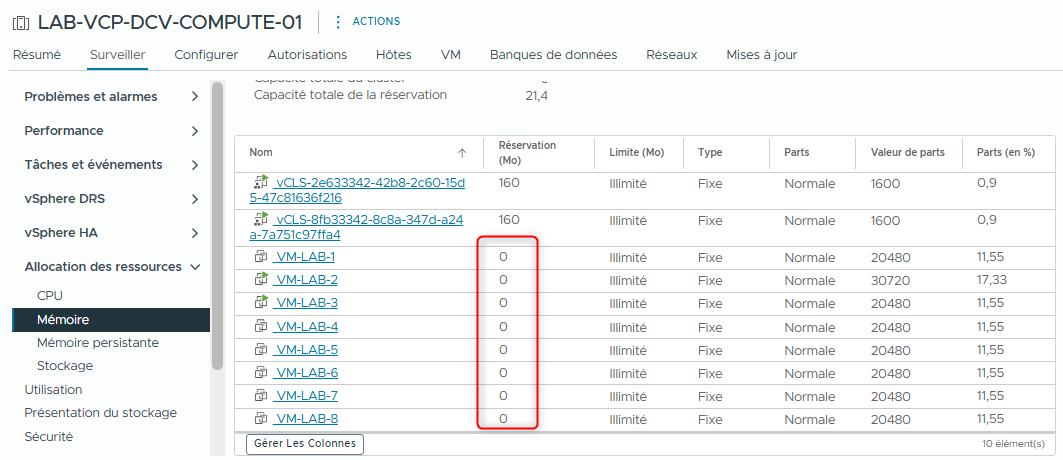
Task: Sort by Nom using the arrow icon
Action: (462, 153)
